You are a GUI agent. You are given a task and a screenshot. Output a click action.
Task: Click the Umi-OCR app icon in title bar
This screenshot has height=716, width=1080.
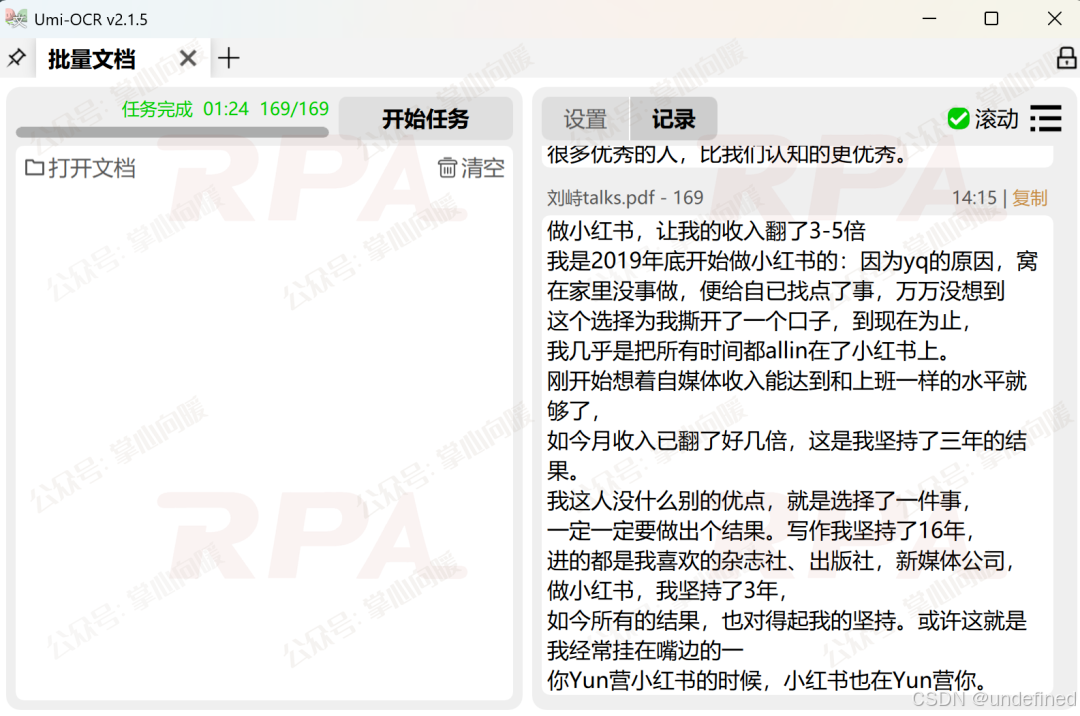16,19
